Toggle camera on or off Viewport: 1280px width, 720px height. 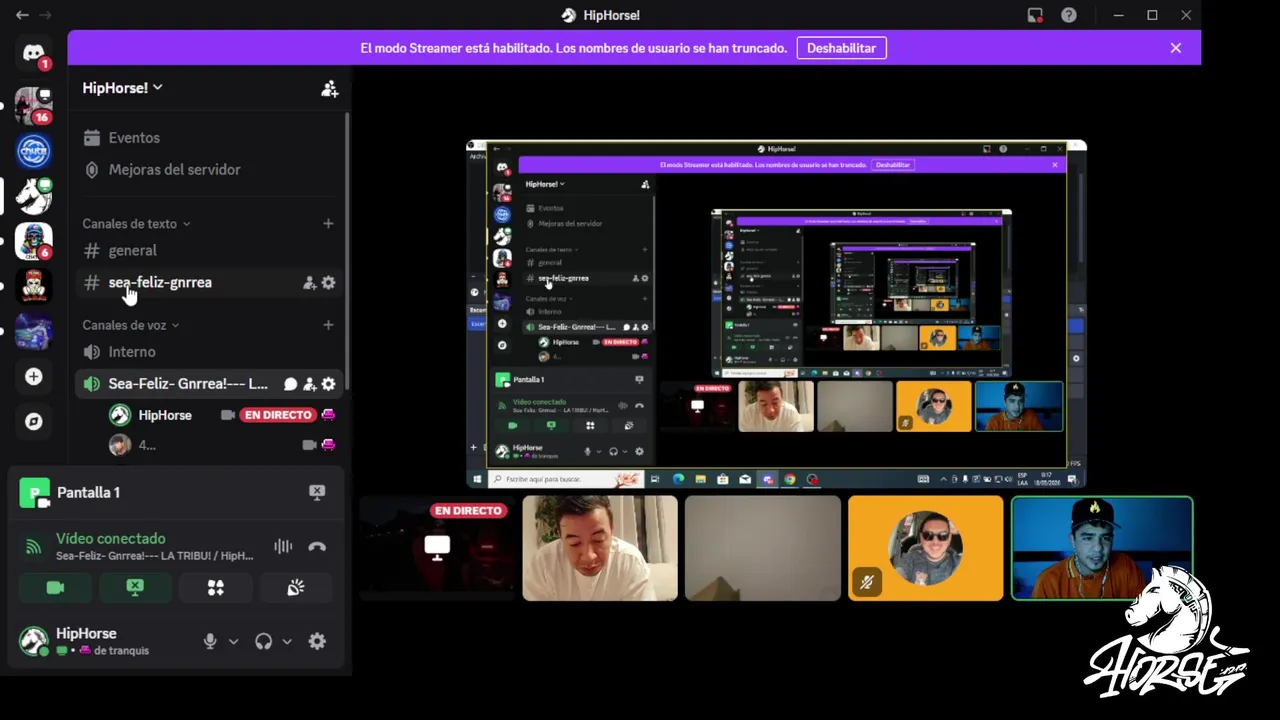point(55,588)
